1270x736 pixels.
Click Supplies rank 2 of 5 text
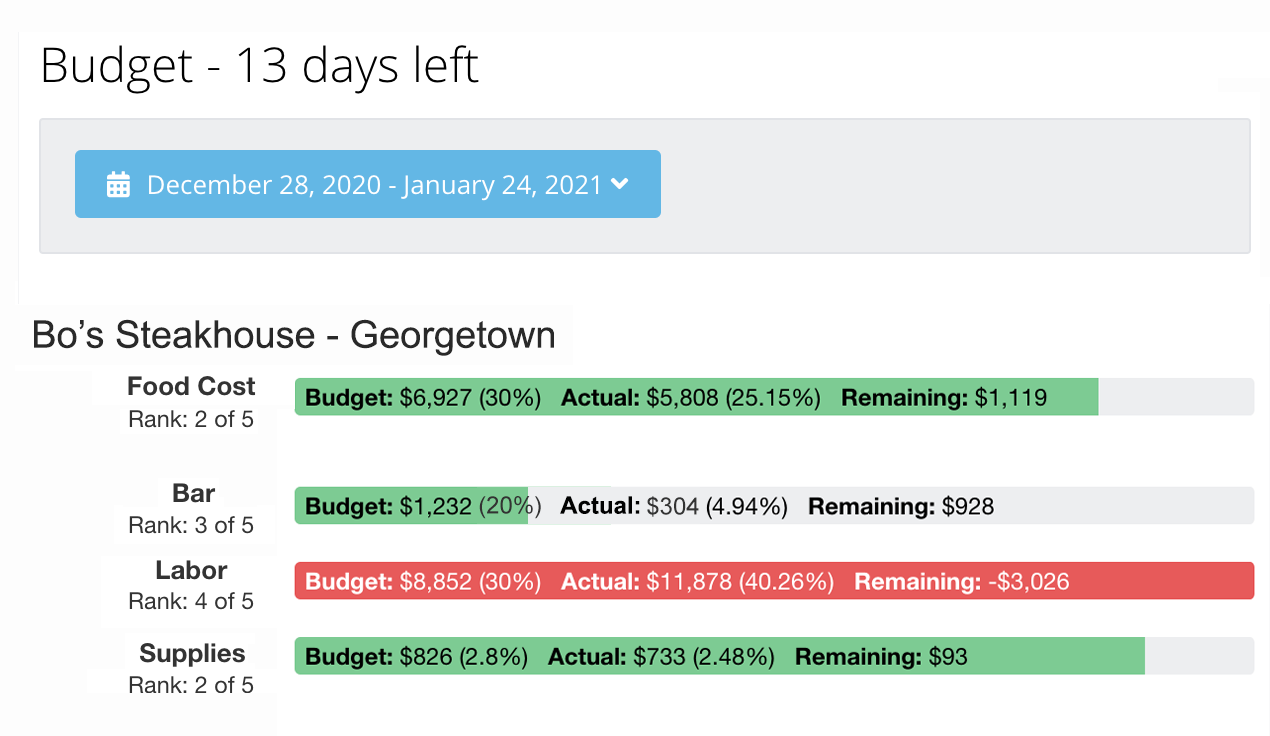pyautogui.click(x=191, y=685)
